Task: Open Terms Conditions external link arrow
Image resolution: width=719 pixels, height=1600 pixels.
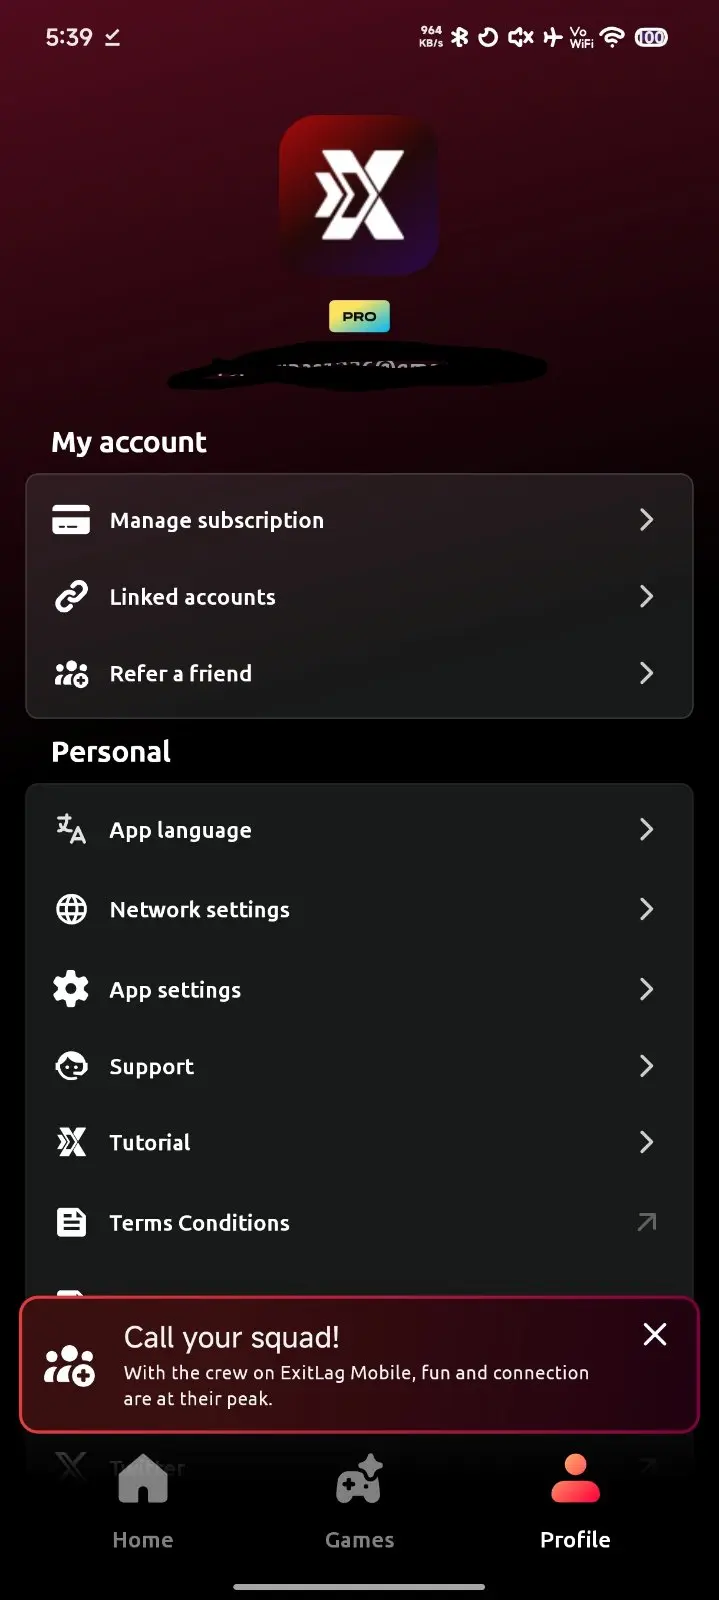Action: (647, 1222)
